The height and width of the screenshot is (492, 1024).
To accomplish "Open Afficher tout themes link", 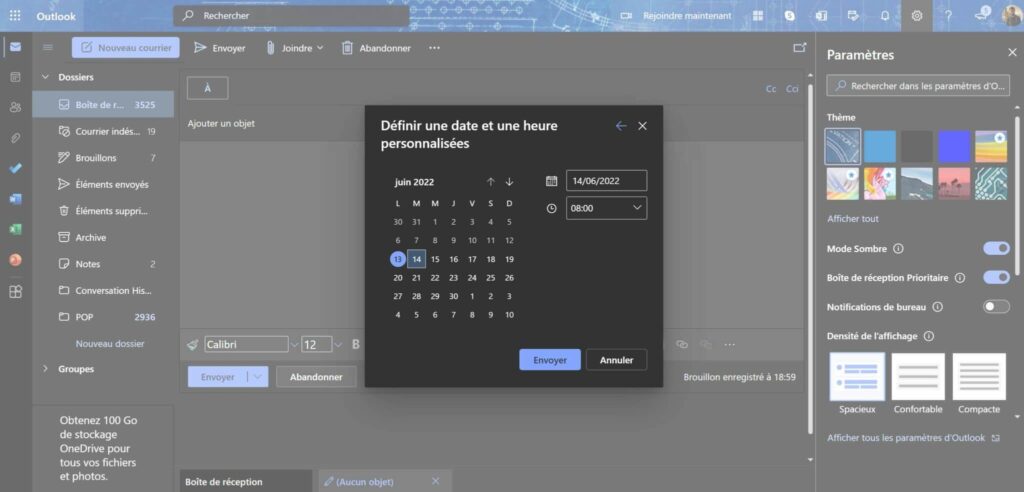I will [853, 219].
